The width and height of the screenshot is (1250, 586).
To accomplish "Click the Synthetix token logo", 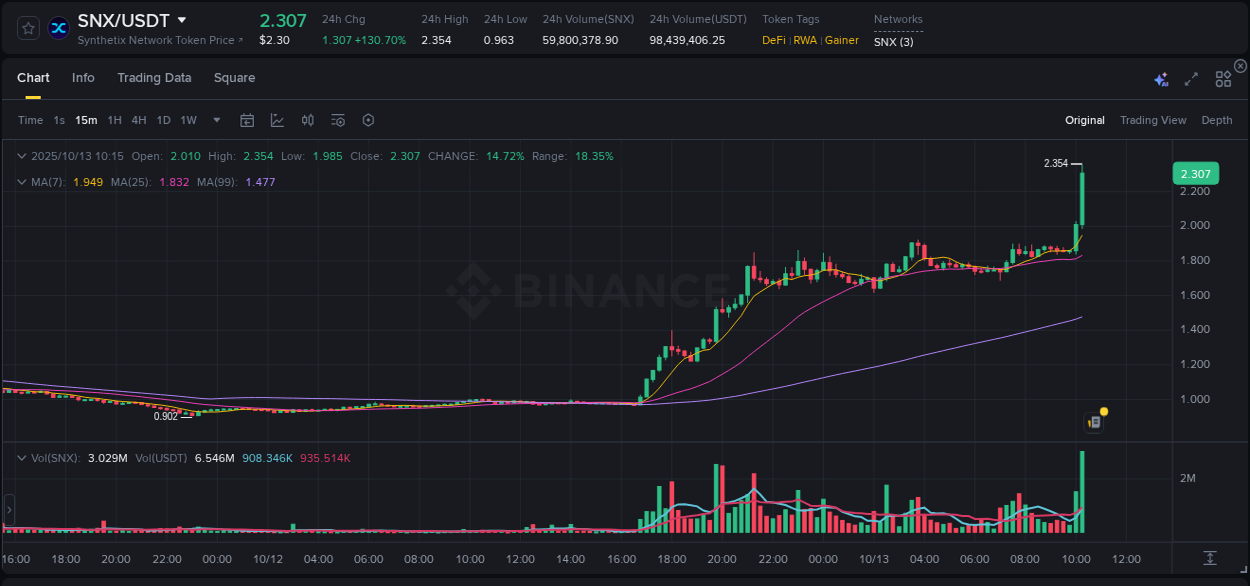I will pyautogui.click(x=57, y=27).
